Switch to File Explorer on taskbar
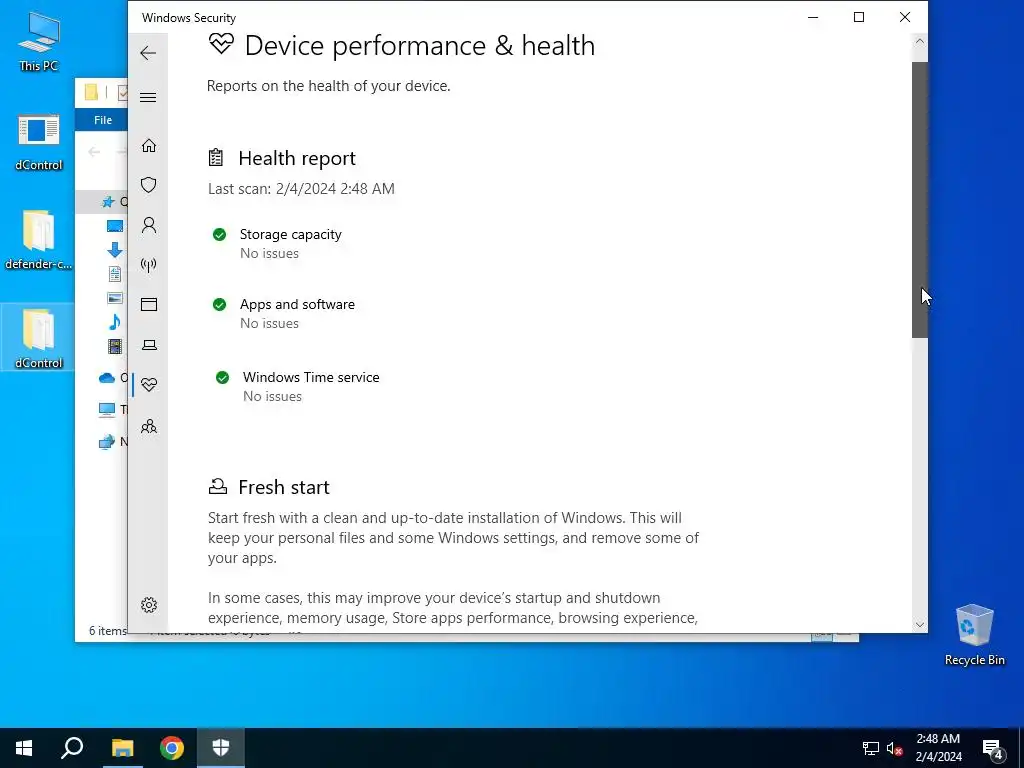 pyautogui.click(x=122, y=748)
